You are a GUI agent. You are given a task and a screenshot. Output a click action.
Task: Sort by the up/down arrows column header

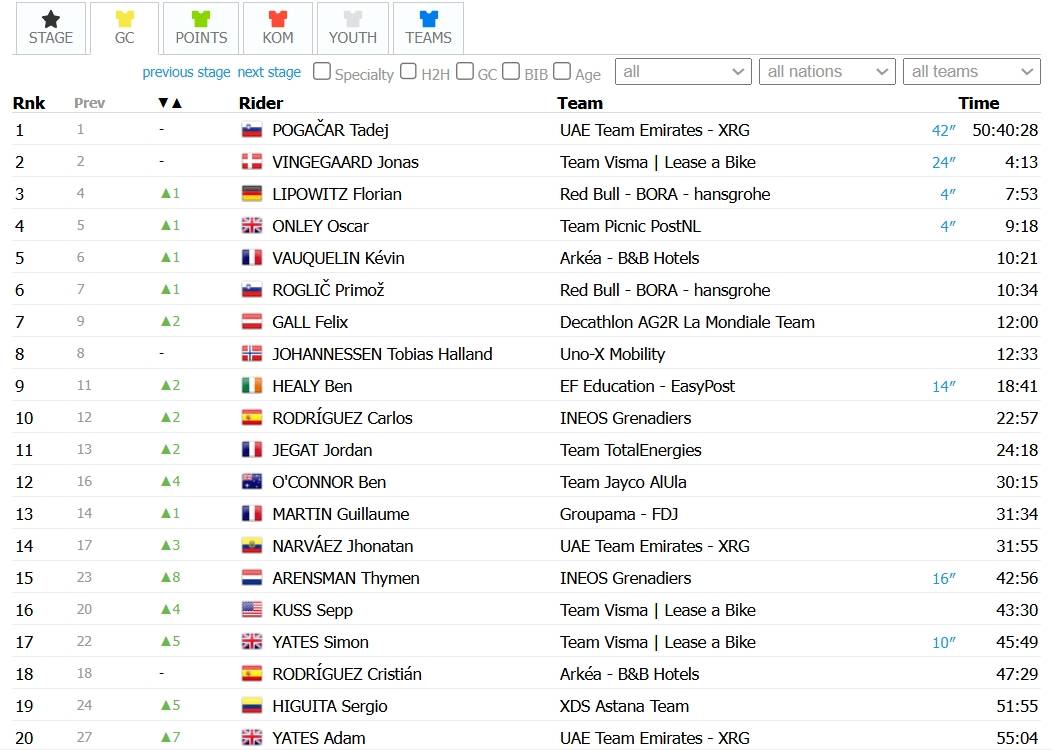pos(170,103)
